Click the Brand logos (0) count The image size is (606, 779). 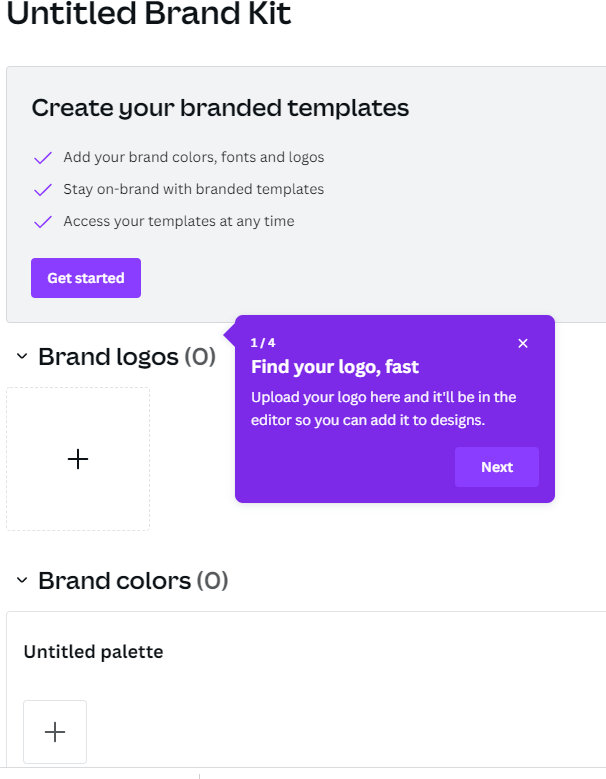pyautogui.click(x=200, y=357)
